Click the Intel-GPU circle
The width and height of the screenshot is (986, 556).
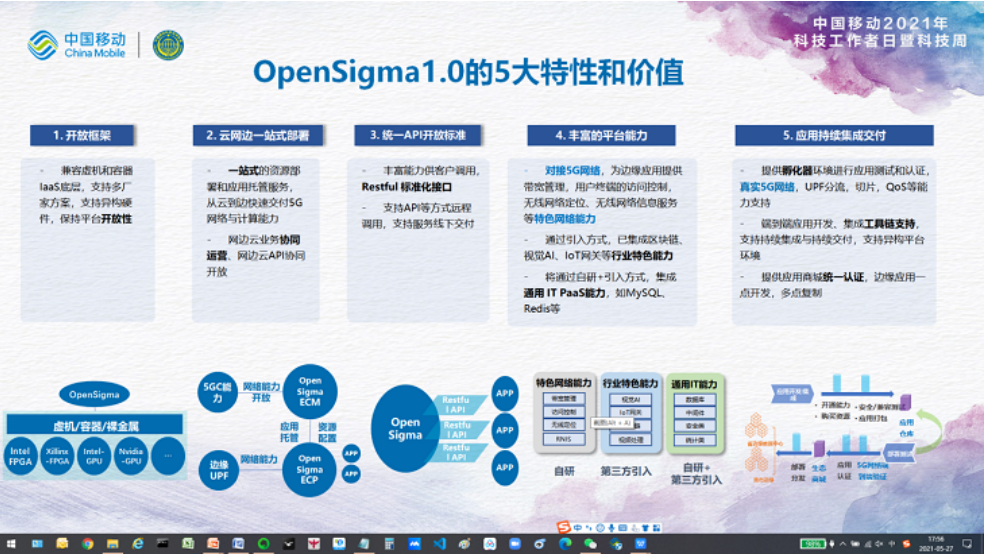[94, 456]
